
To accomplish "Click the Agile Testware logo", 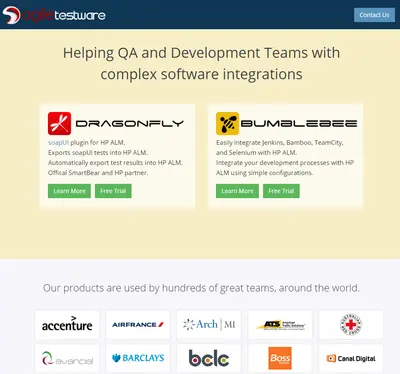I will (54, 15).
